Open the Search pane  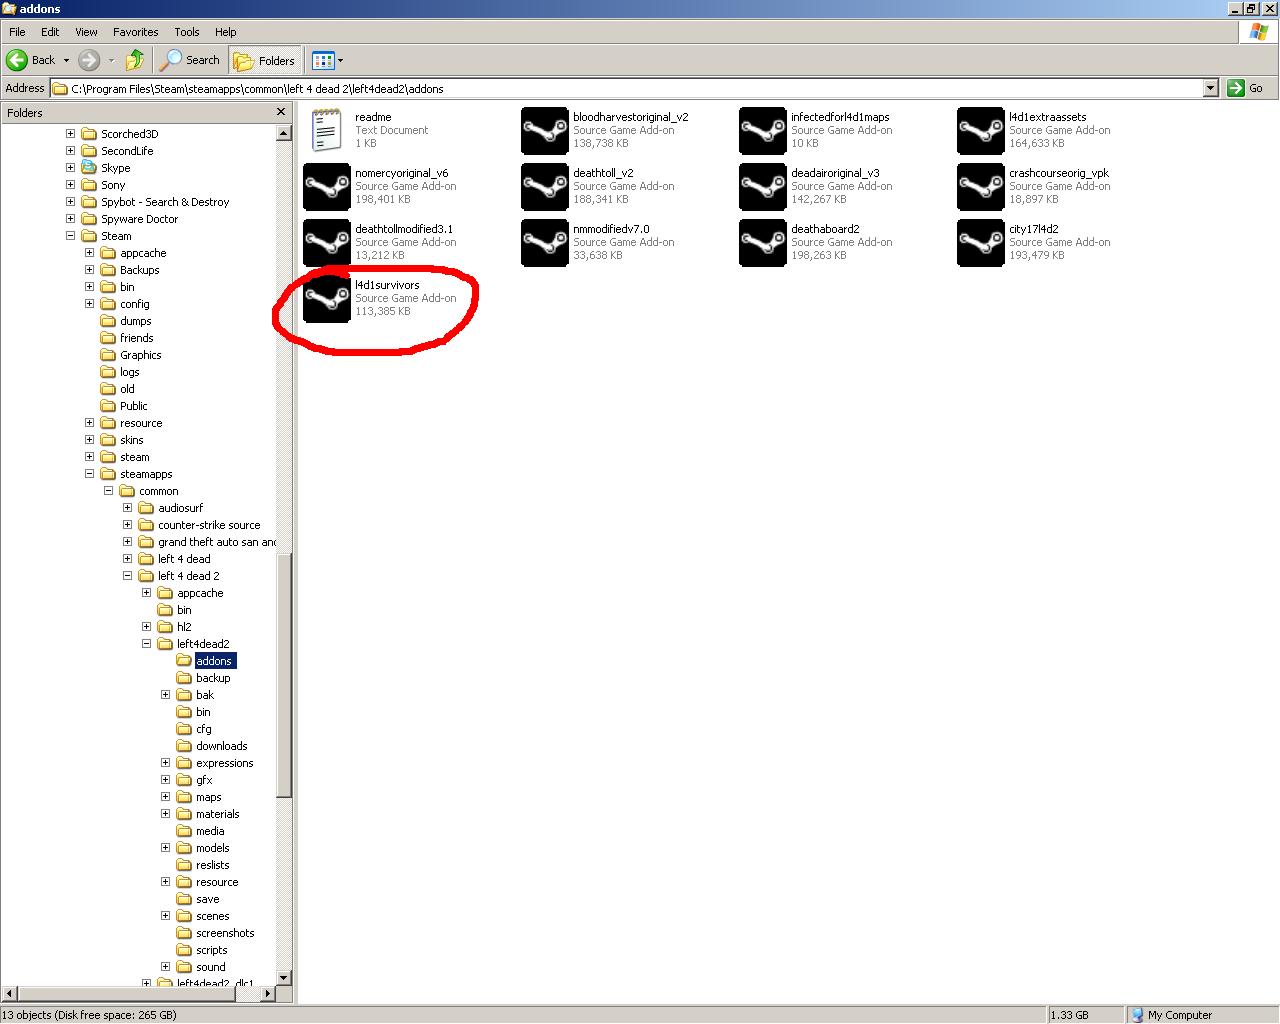coord(190,60)
